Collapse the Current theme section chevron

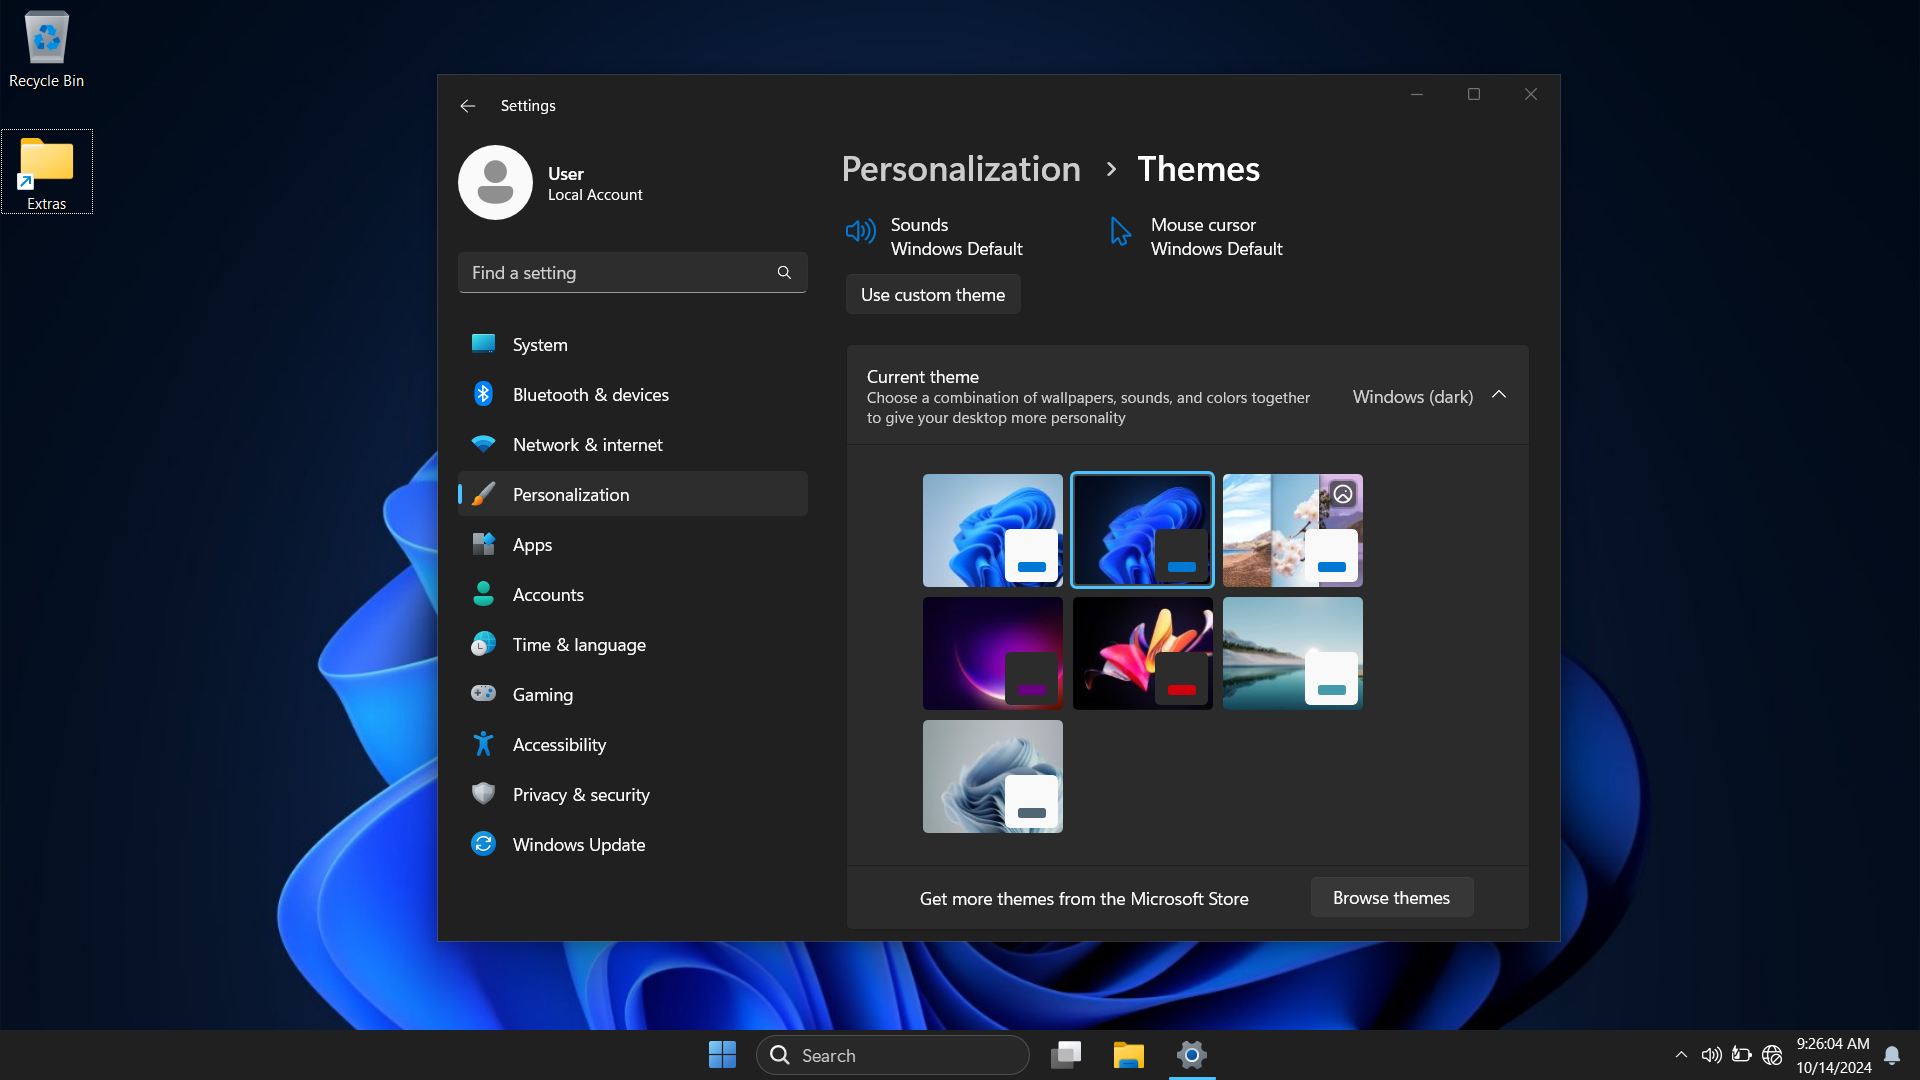coord(1499,395)
